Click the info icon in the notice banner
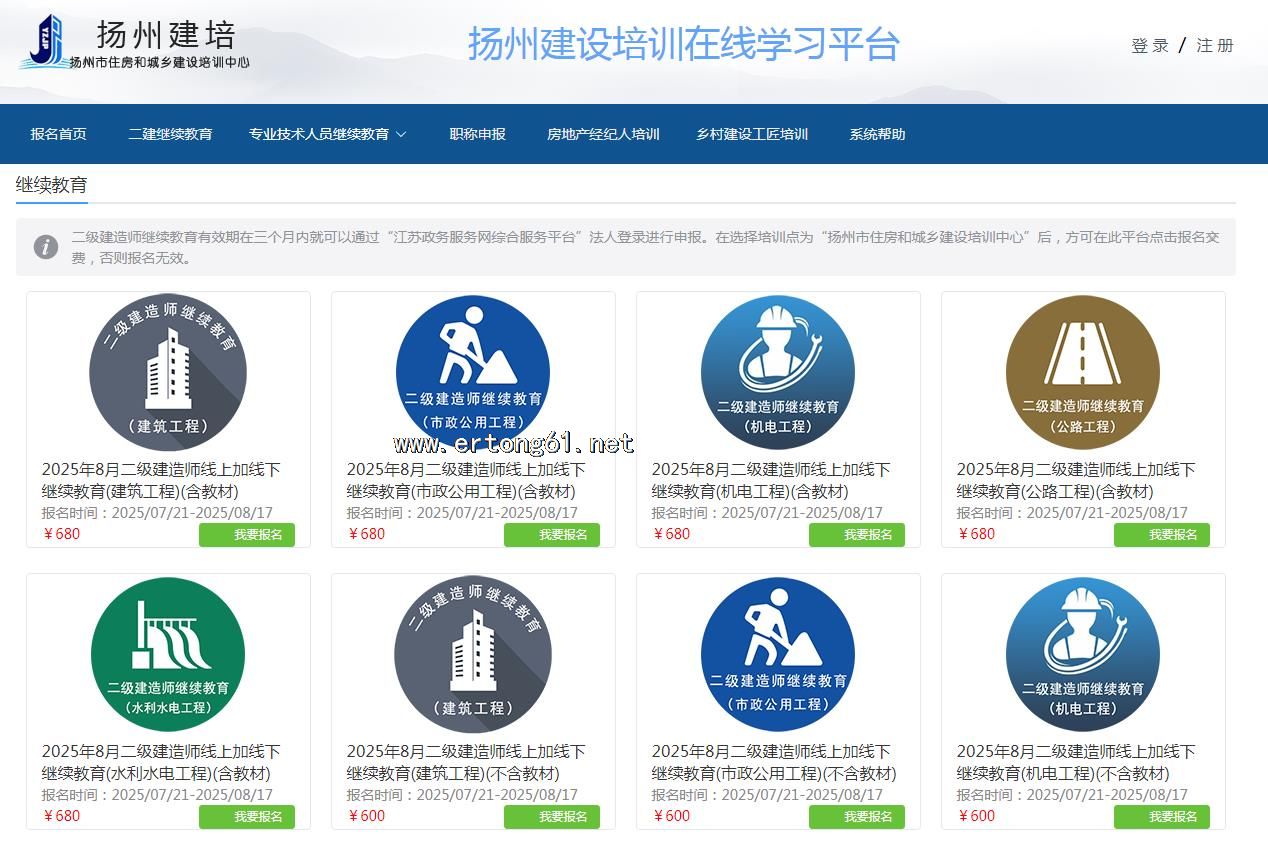This screenshot has height=852, width=1268. (x=46, y=247)
